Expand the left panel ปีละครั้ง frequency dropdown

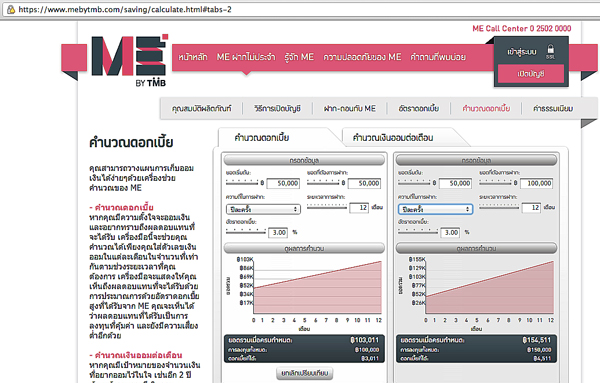tap(263, 209)
